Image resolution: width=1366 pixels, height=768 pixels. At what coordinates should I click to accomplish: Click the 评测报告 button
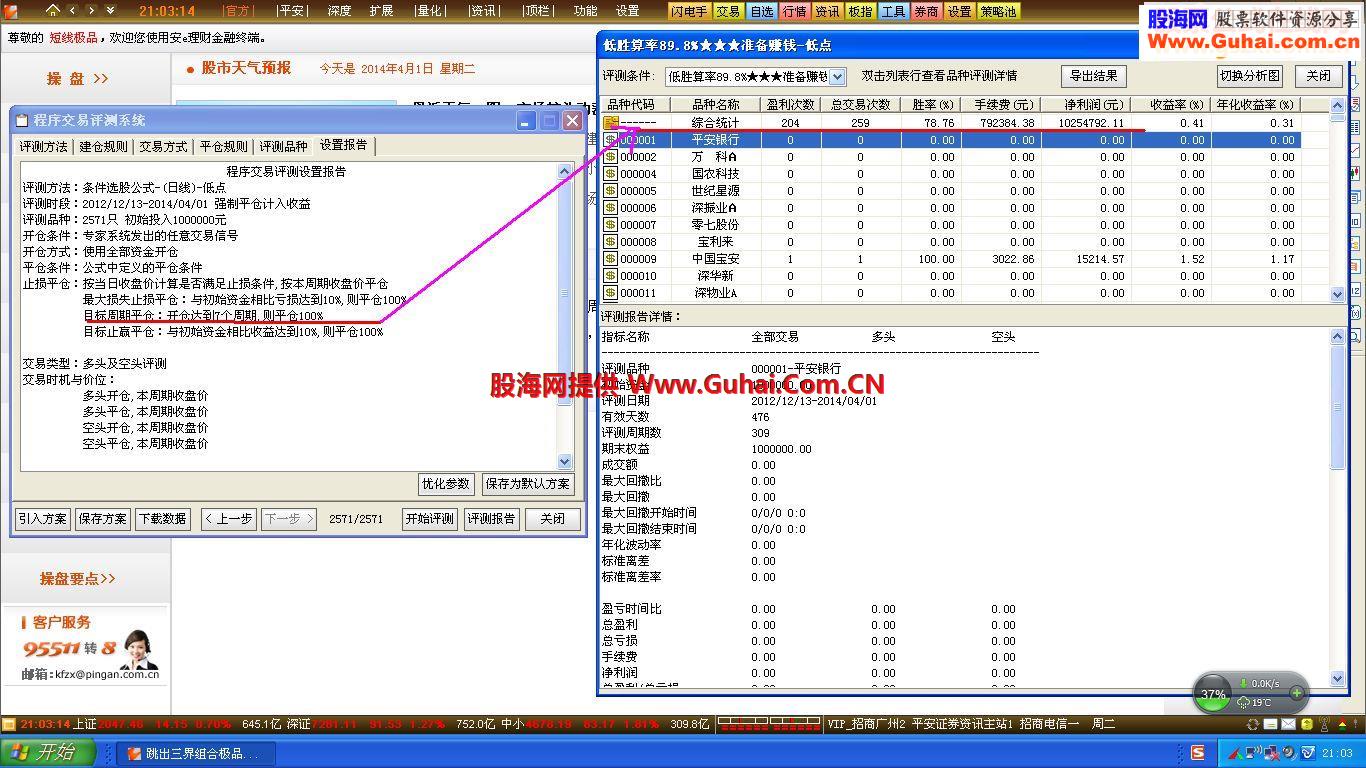click(x=492, y=519)
